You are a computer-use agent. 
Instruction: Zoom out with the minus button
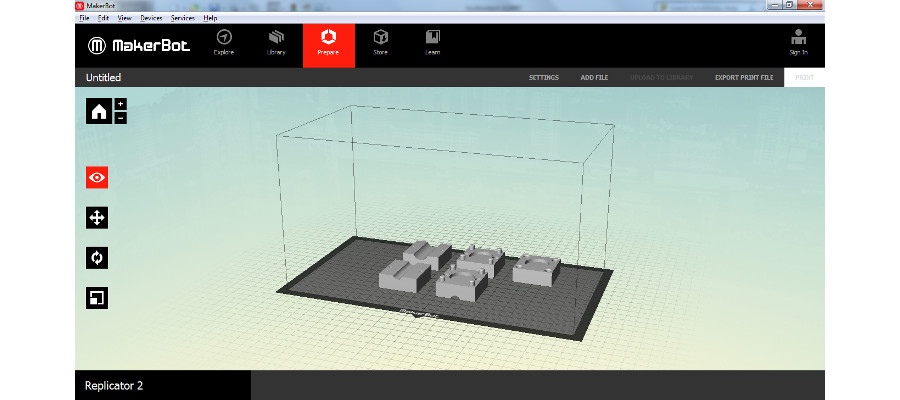pyautogui.click(x=121, y=118)
